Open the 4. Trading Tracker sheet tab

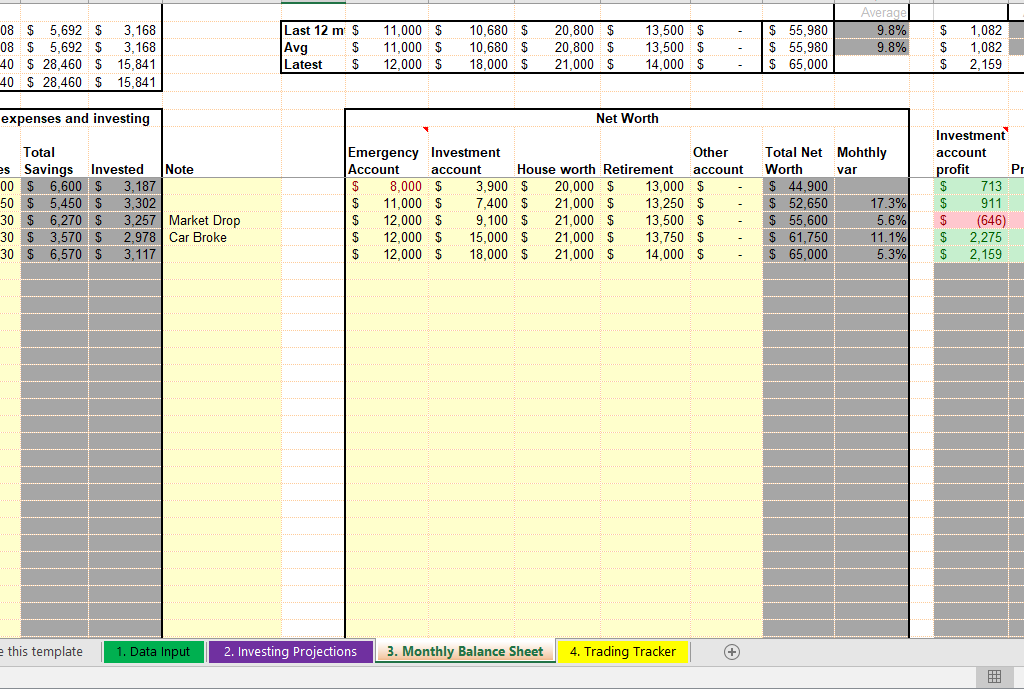622,652
